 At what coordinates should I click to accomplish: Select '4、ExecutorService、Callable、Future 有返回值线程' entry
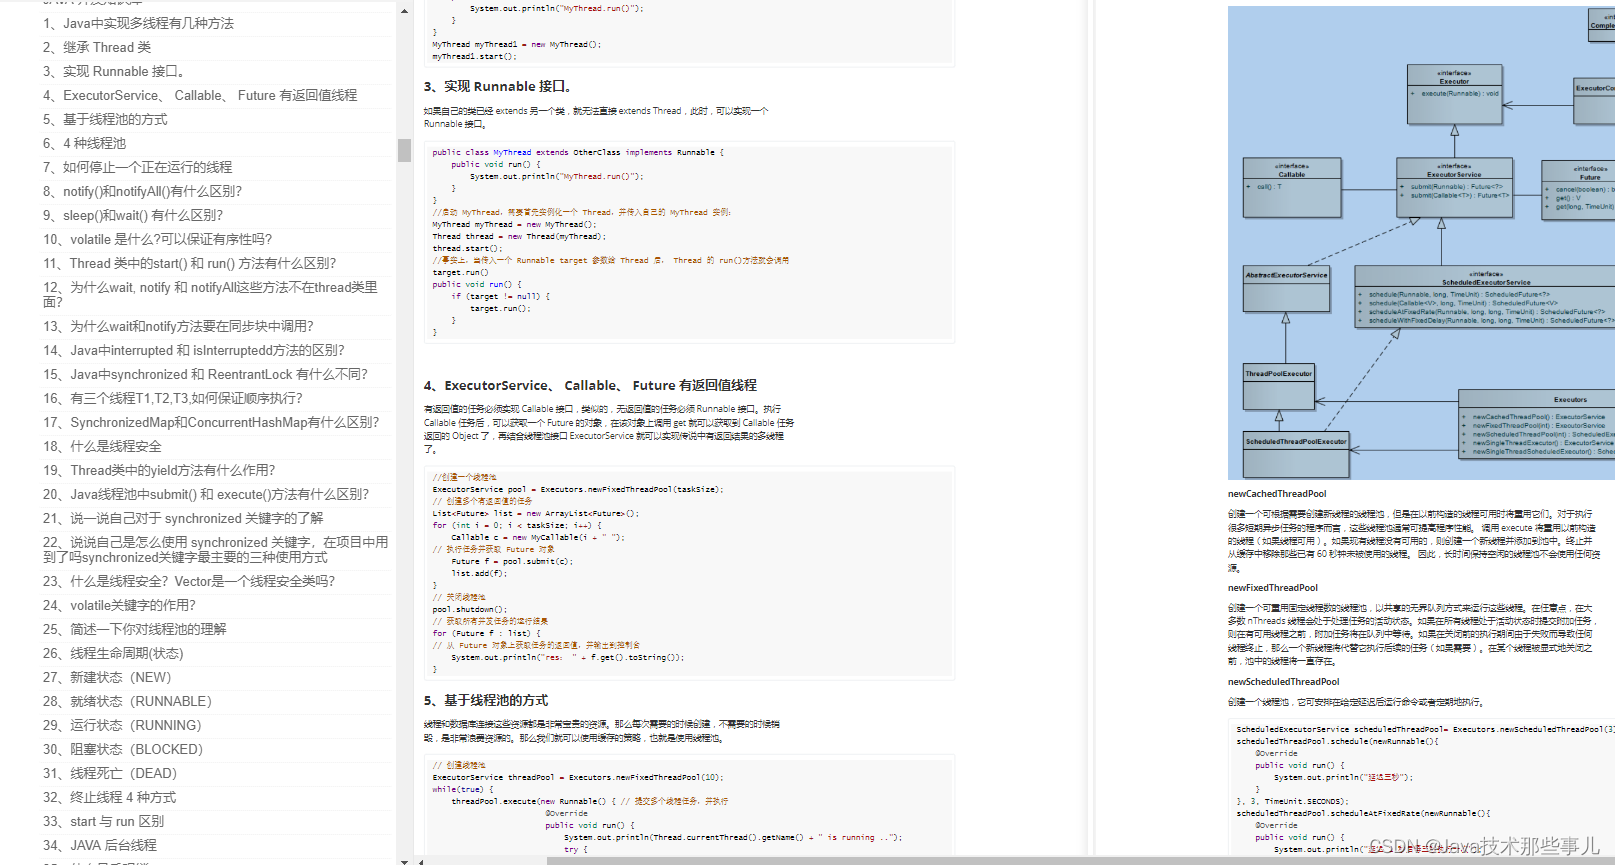[x=200, y=95]
